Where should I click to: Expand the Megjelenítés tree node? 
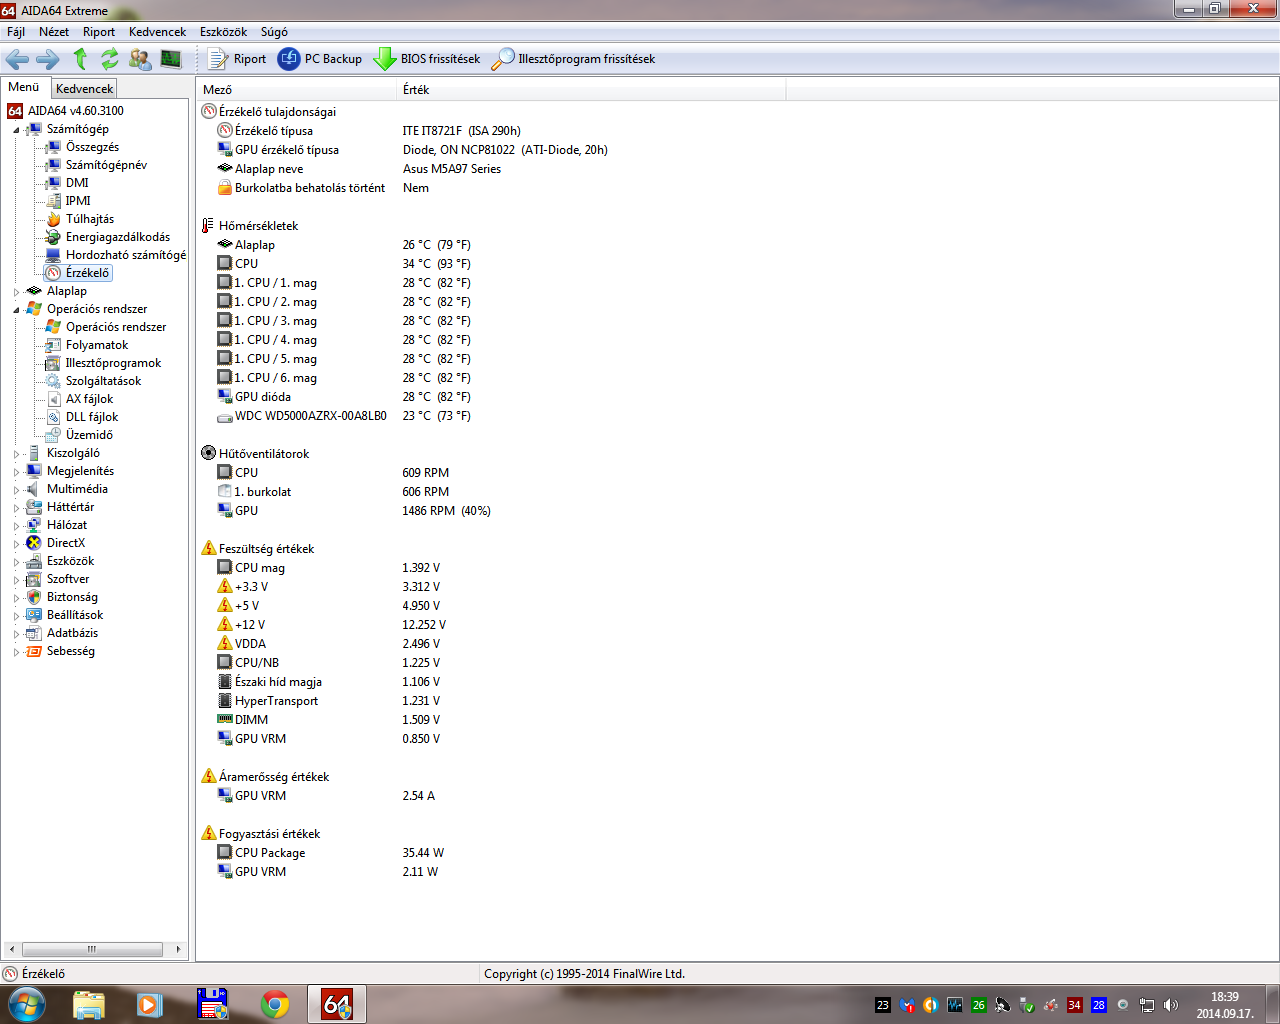click(x=16, y=472)
